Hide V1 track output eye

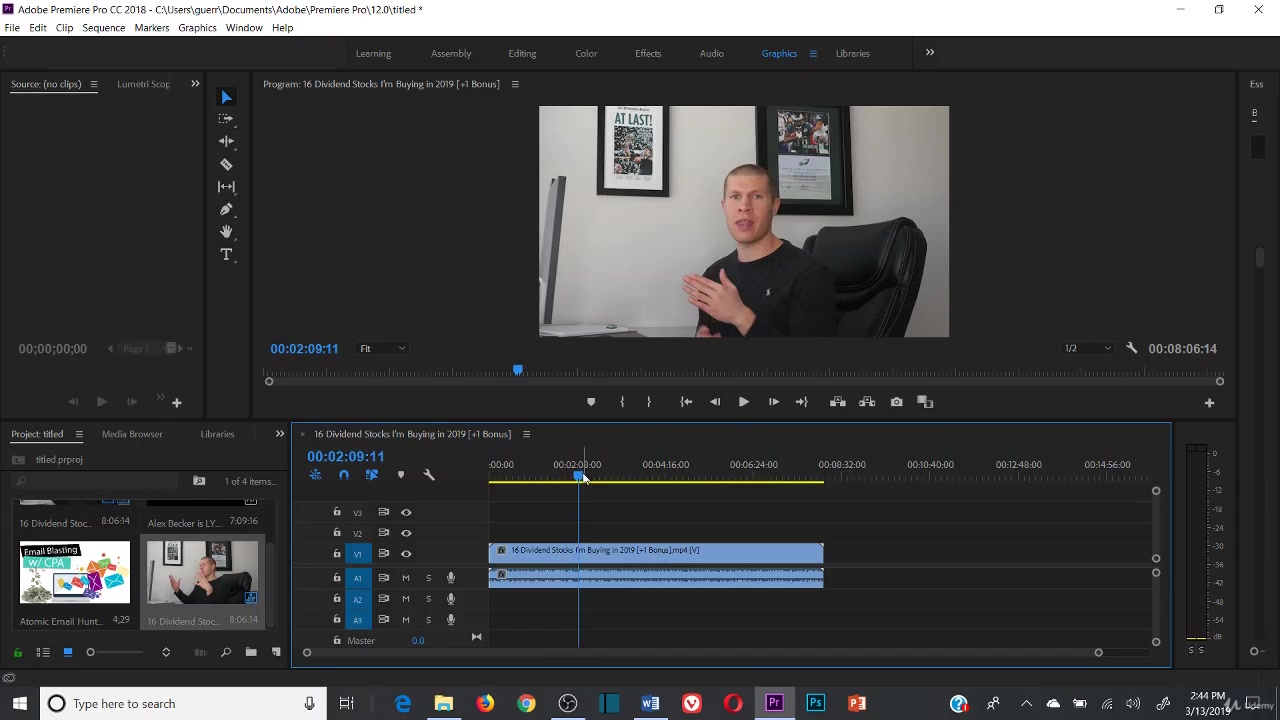click(406, 554)
